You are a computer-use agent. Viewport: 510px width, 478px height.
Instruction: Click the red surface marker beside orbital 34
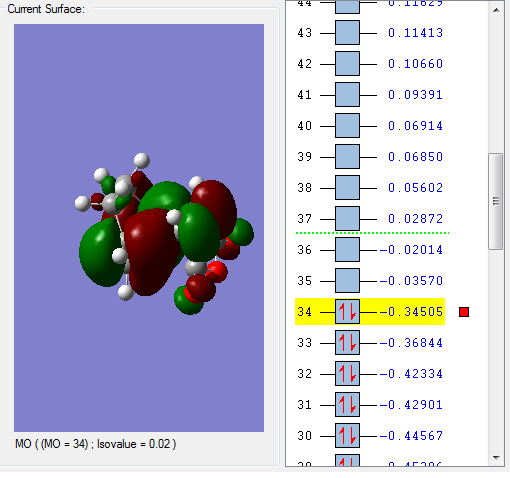[x=464, y=312]
